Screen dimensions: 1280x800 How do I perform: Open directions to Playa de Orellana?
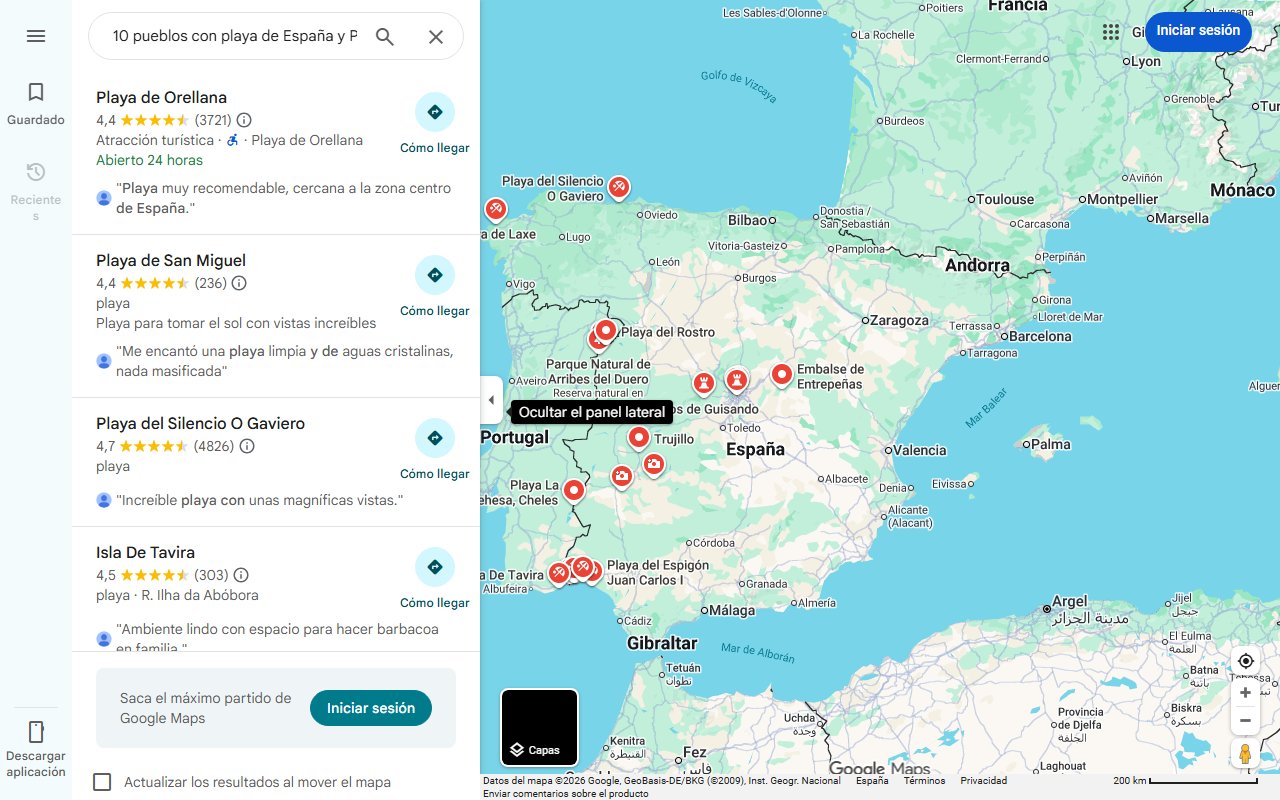click(x=434, y=111)
